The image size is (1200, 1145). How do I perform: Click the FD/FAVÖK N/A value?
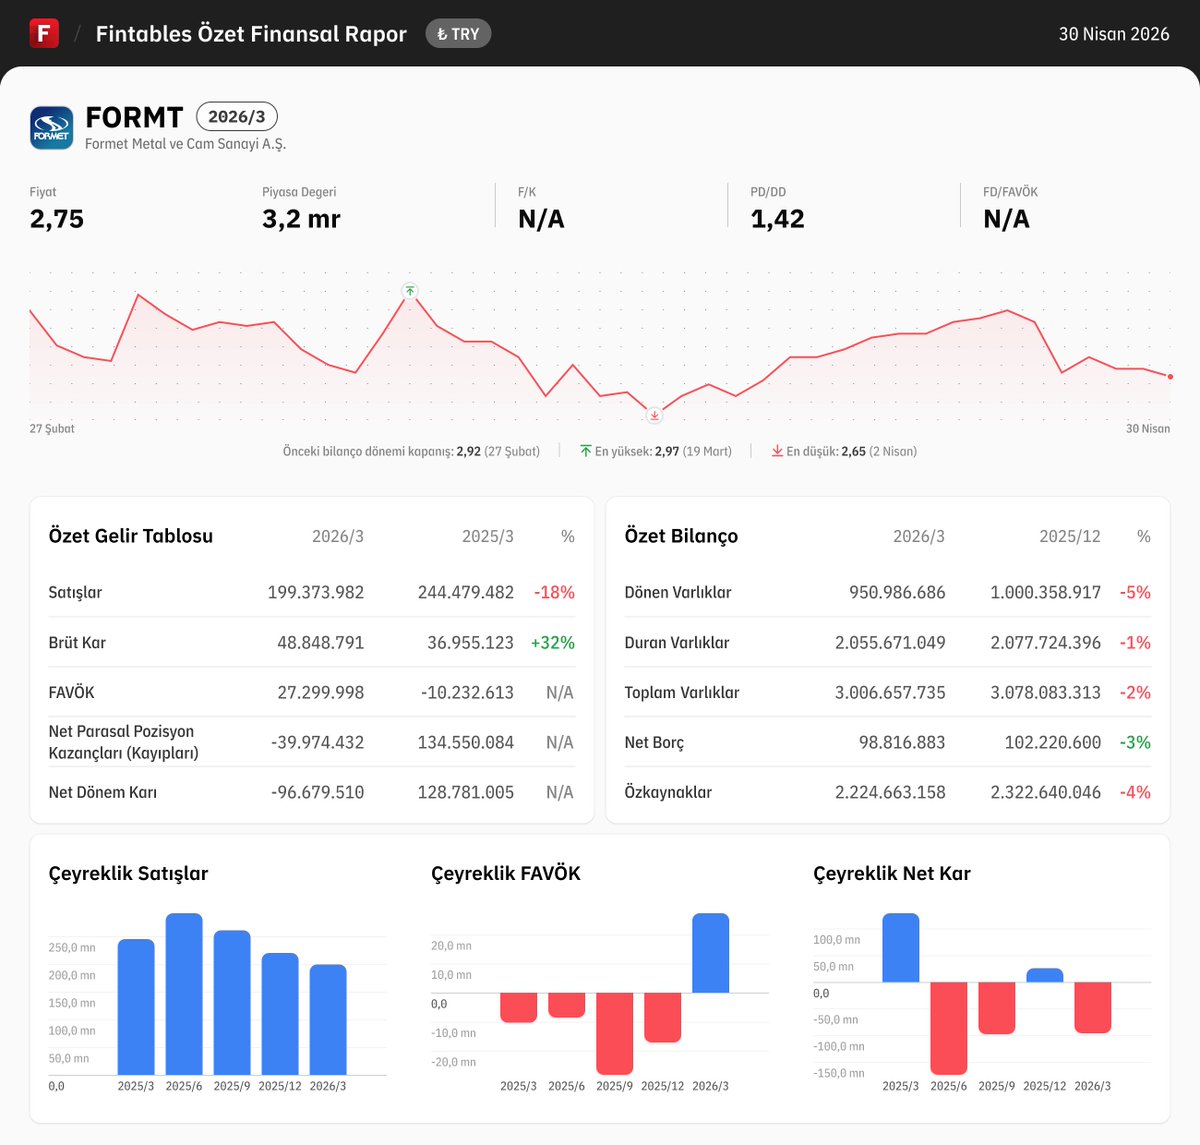click(x=1006, y=219)
